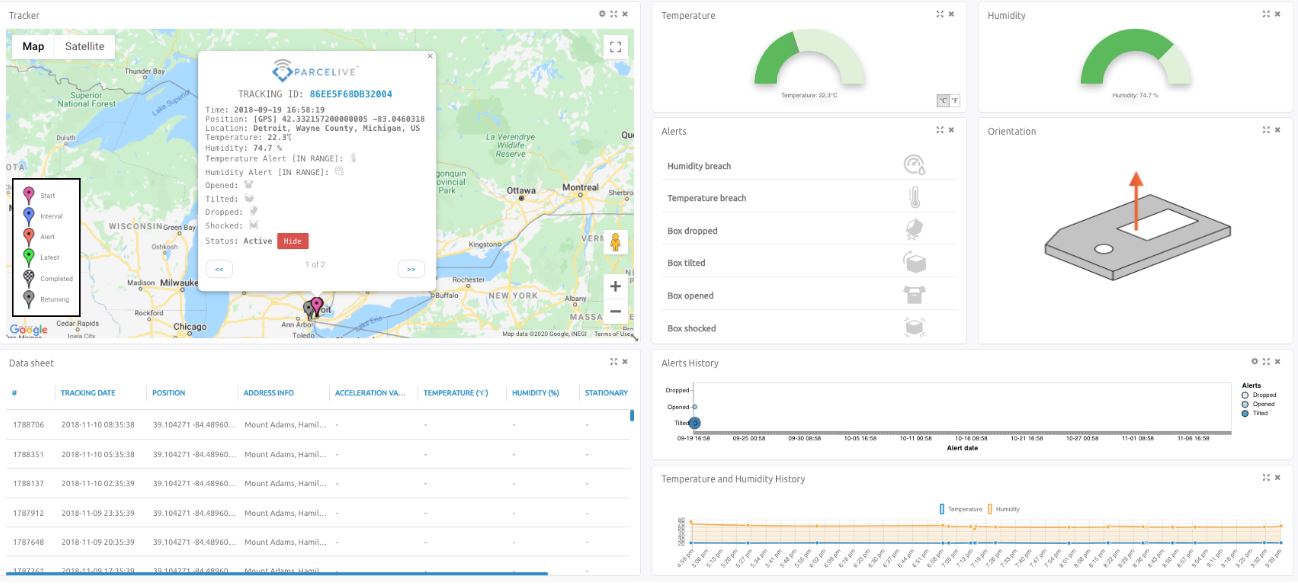The height and width of the screenshot is (585, 1298).
Task: Expand the Orientation panel
Action: (x=1266, y=130)
